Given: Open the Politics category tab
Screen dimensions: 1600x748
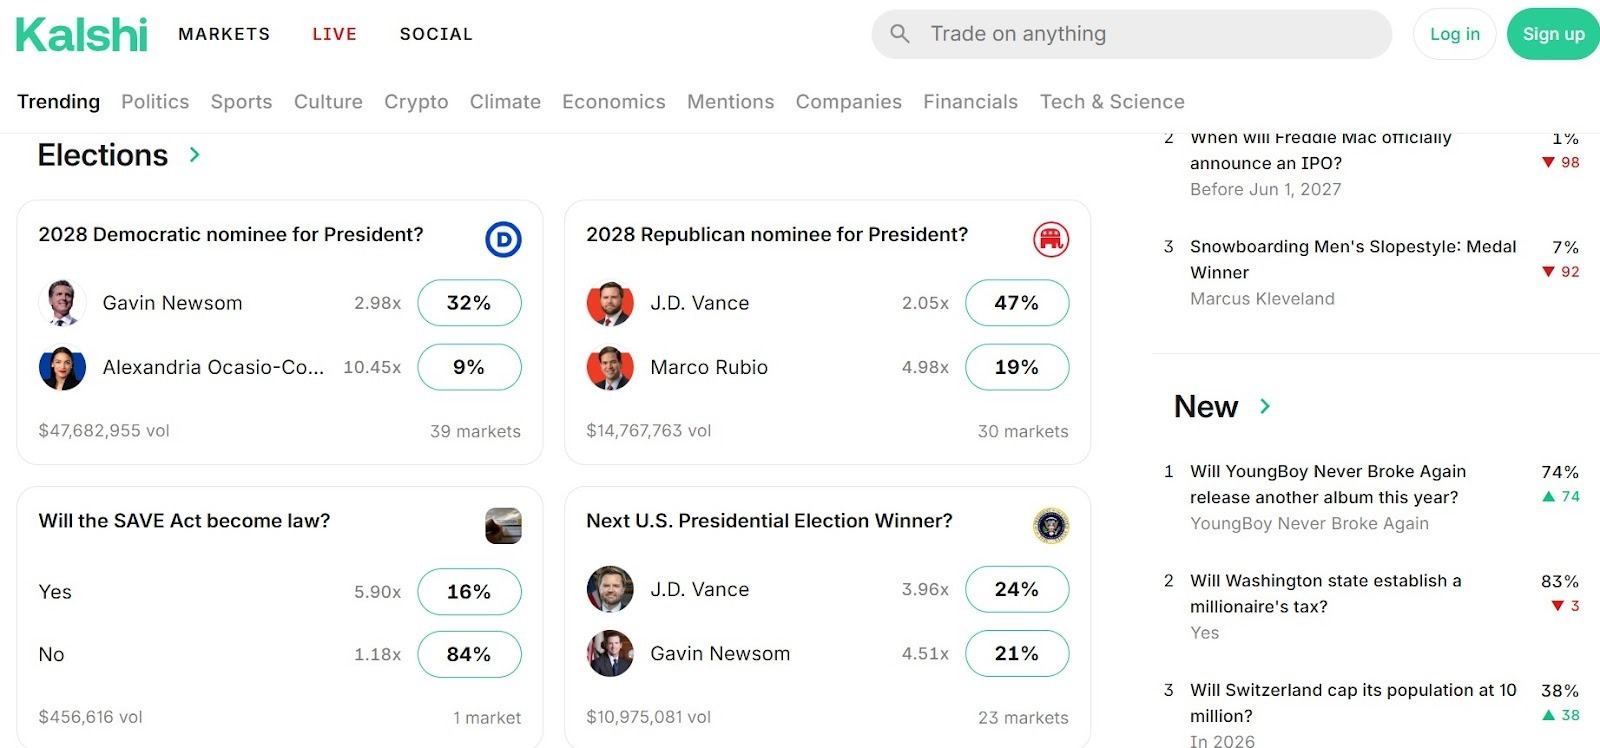Looking at the screenshot, I should click(155, 102).
